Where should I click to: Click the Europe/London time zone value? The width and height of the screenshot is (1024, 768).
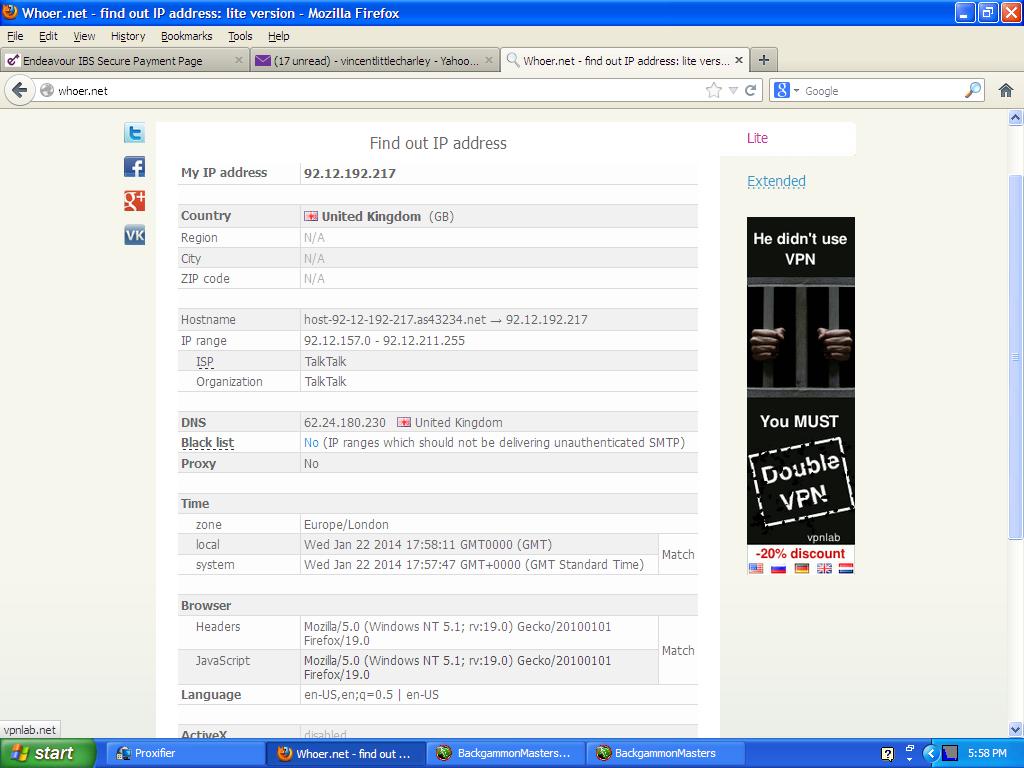coord(346,524)
